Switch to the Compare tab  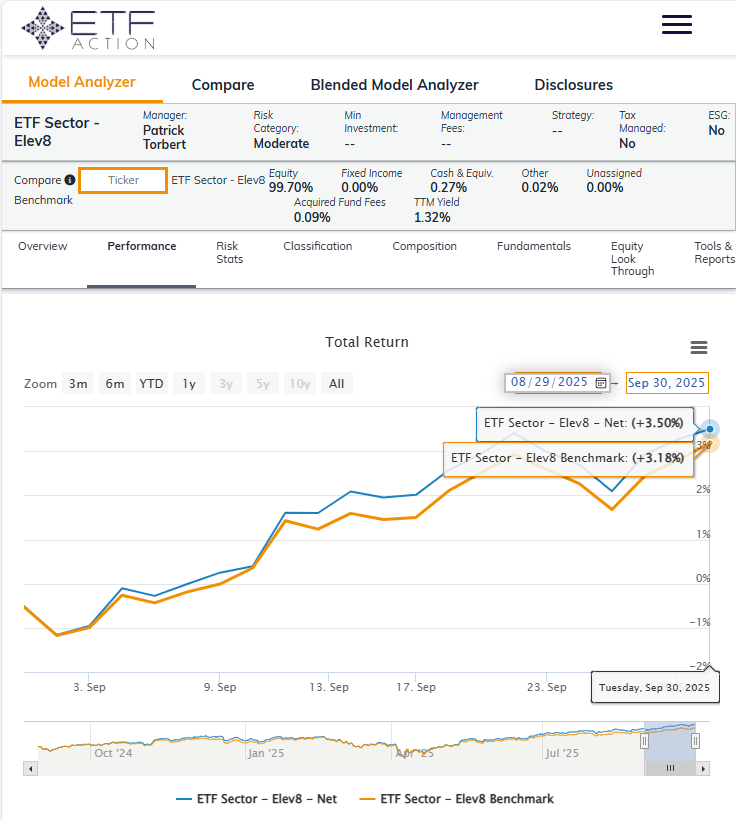[x=223, y=85]
